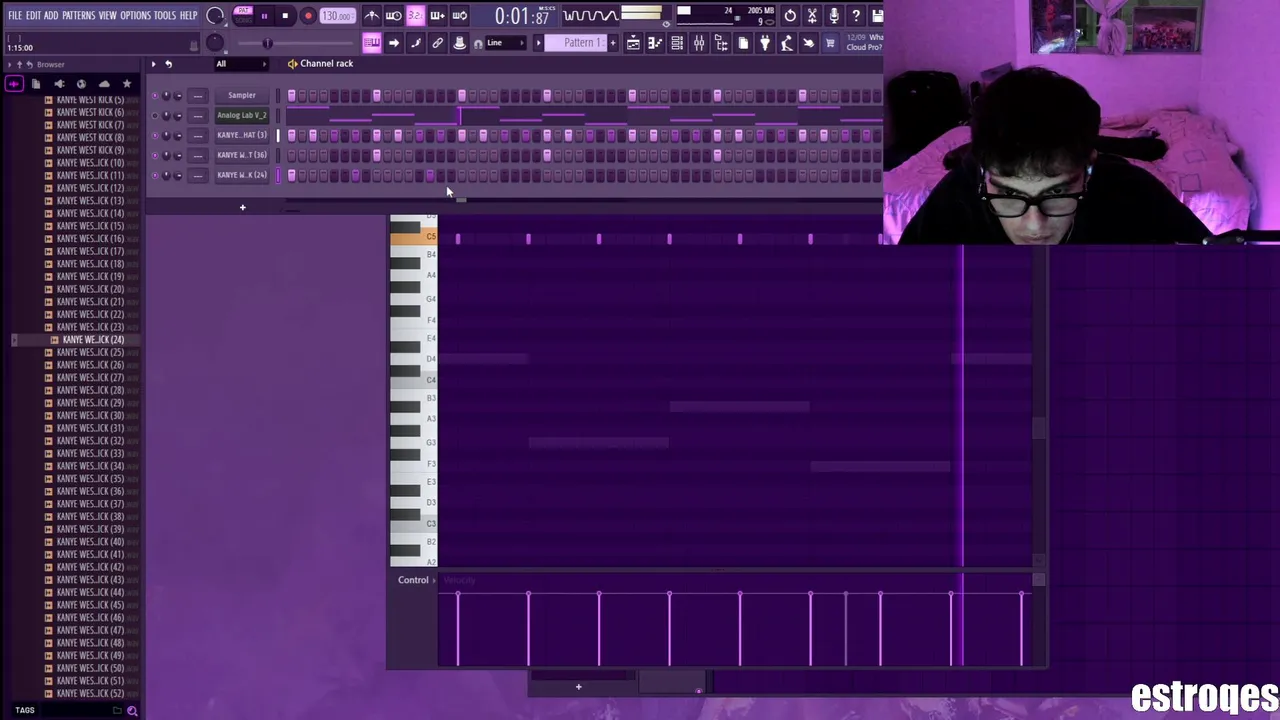Click the oscilloscope waveform display
The width and height of the screenshot is (1280, 720).
[x=590, y=15]
